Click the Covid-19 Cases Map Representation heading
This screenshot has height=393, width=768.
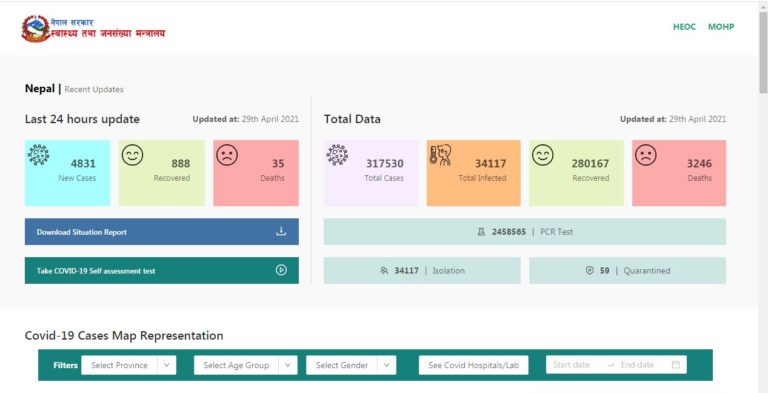point(124,336)
